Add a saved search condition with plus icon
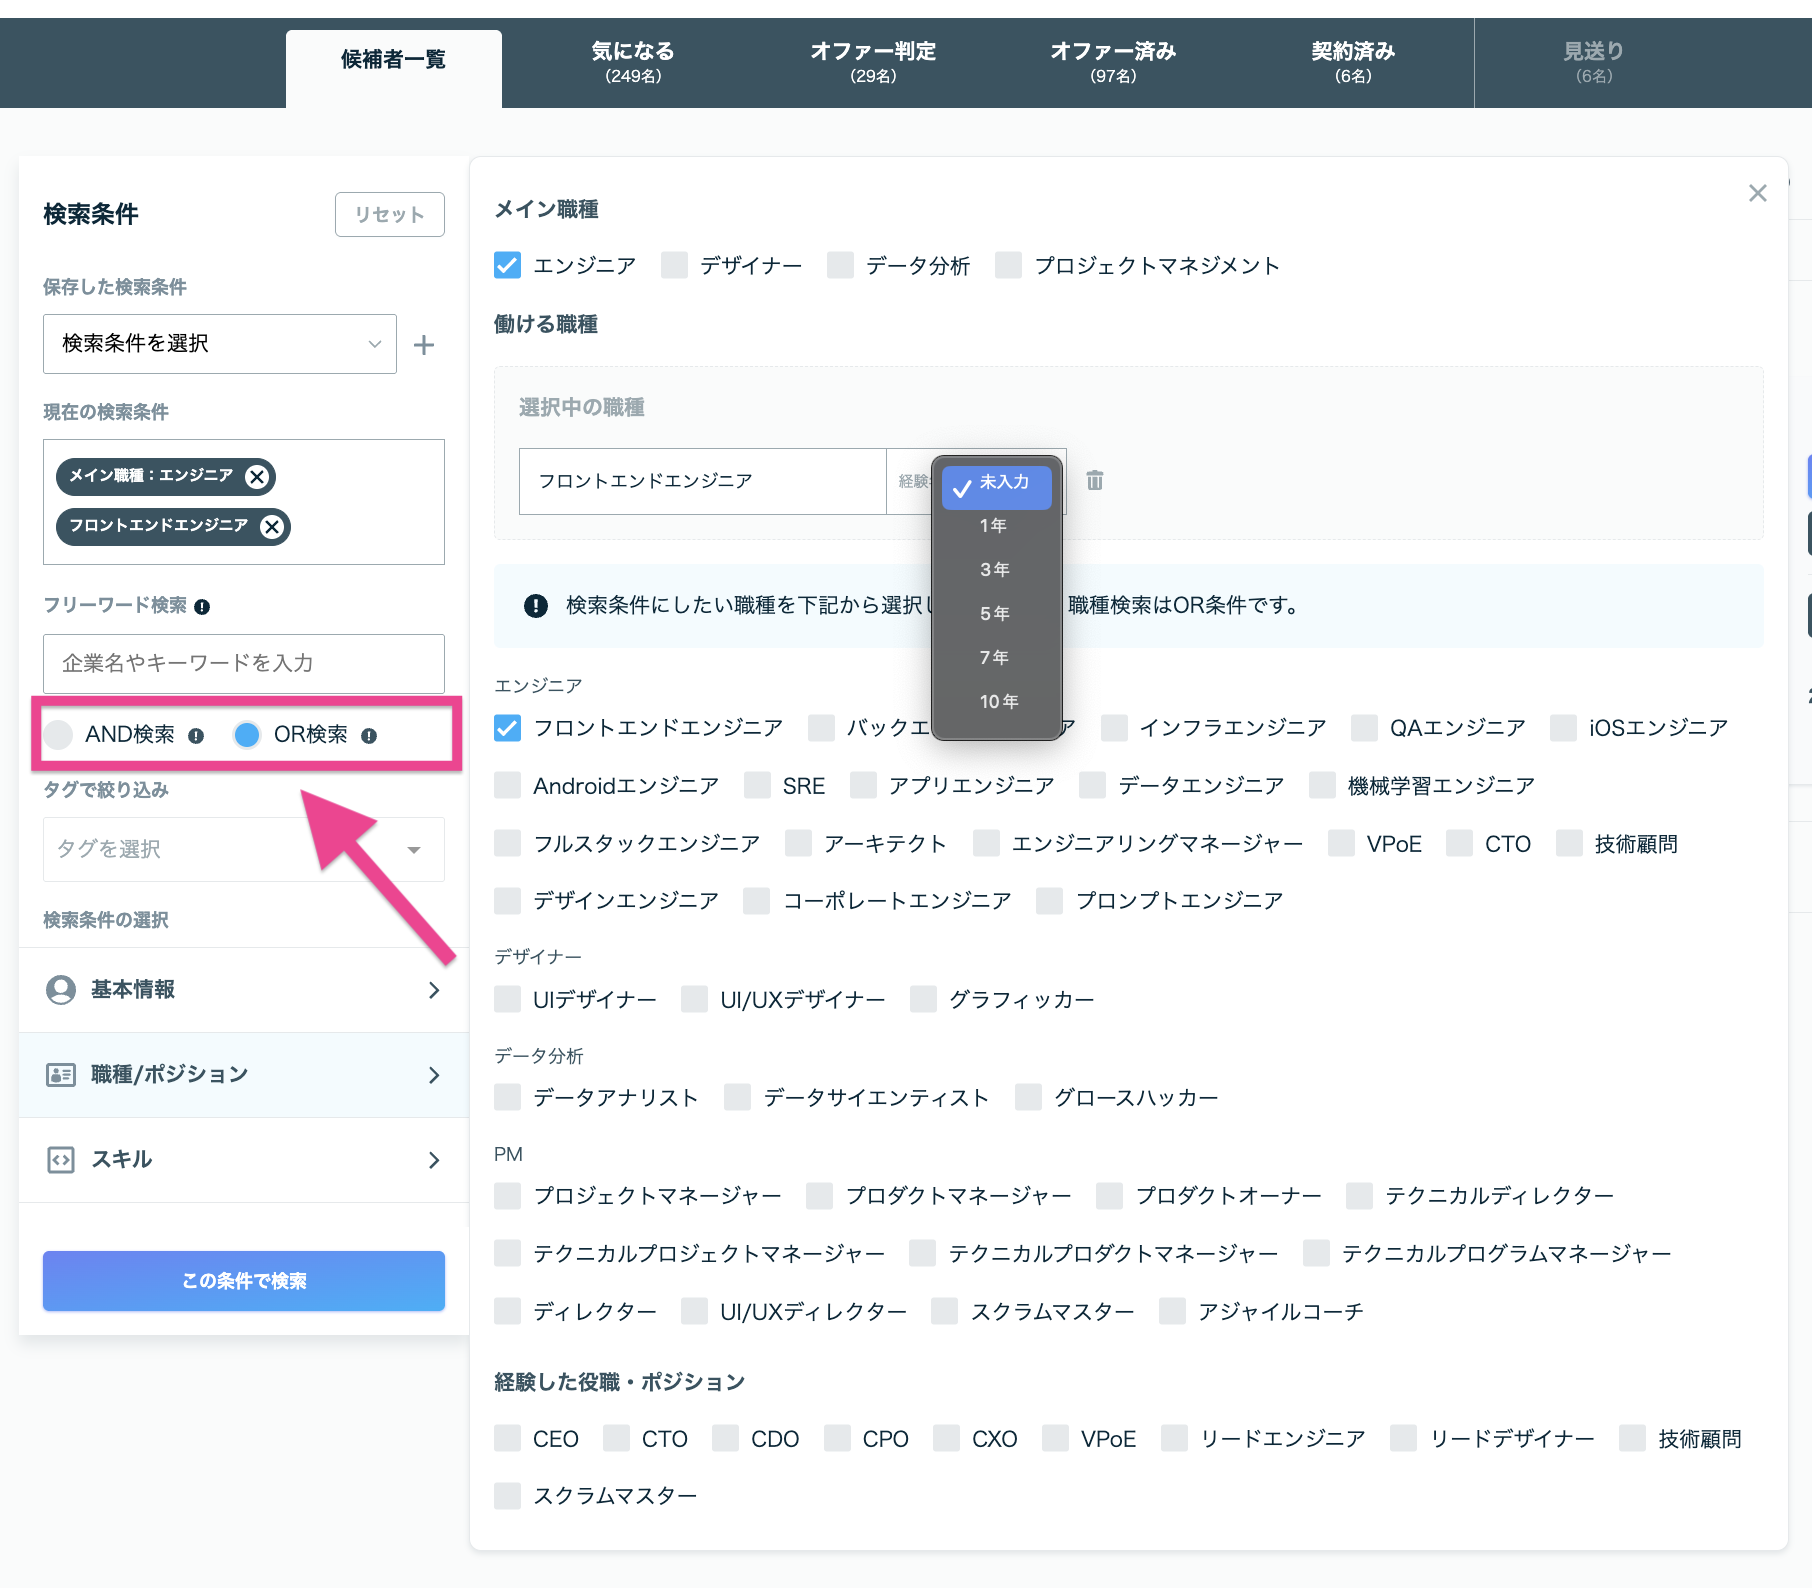 coord(424,345)
